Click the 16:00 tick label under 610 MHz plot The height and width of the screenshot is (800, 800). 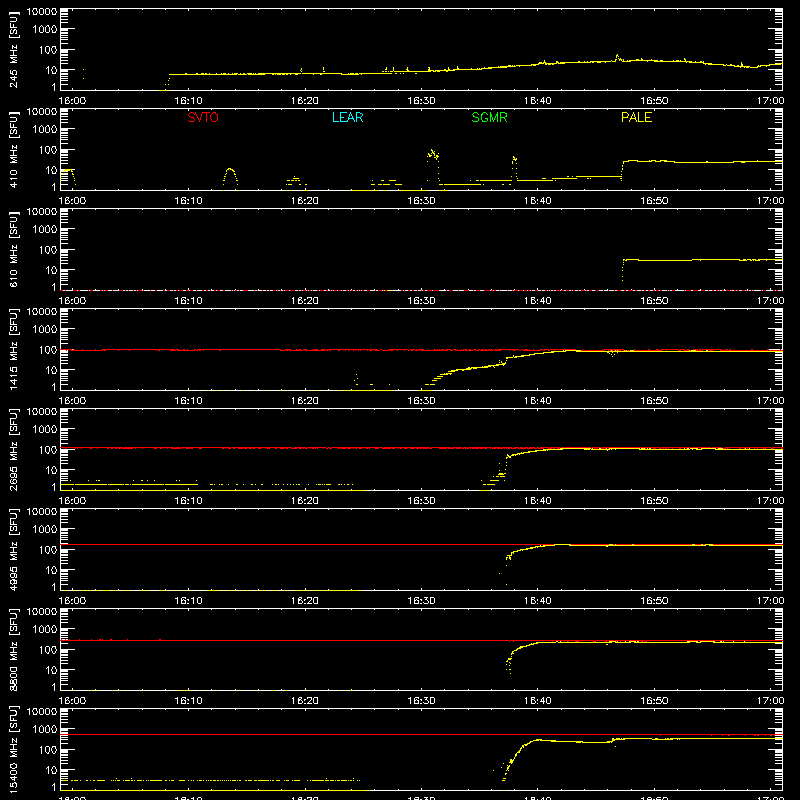72,301
